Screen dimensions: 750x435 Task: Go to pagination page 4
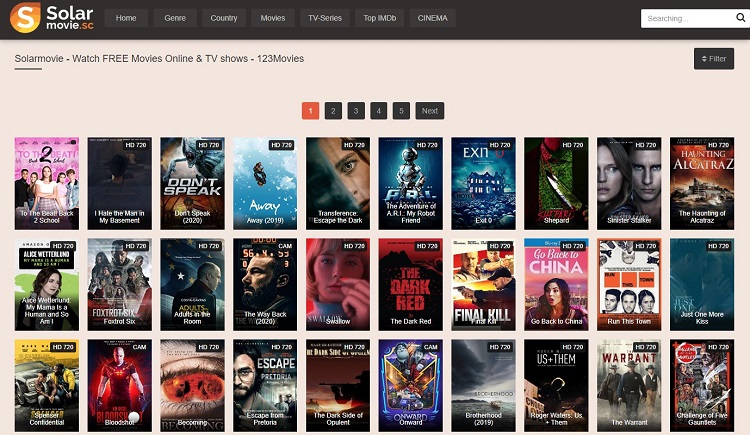[x=378, y=111]
